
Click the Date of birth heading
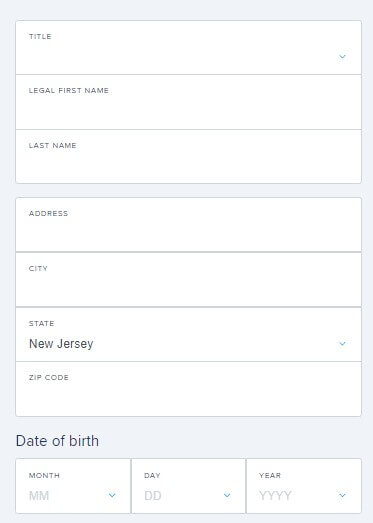click(57, 441)
